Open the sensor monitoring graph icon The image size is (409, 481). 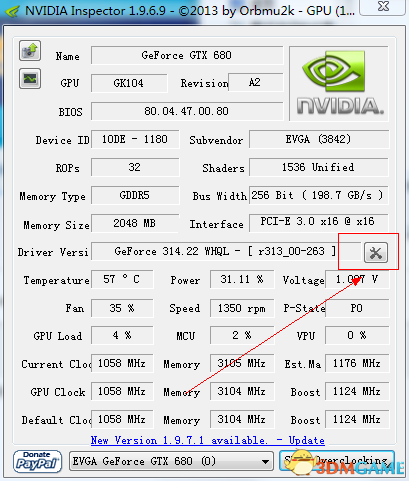pos(30,79)
